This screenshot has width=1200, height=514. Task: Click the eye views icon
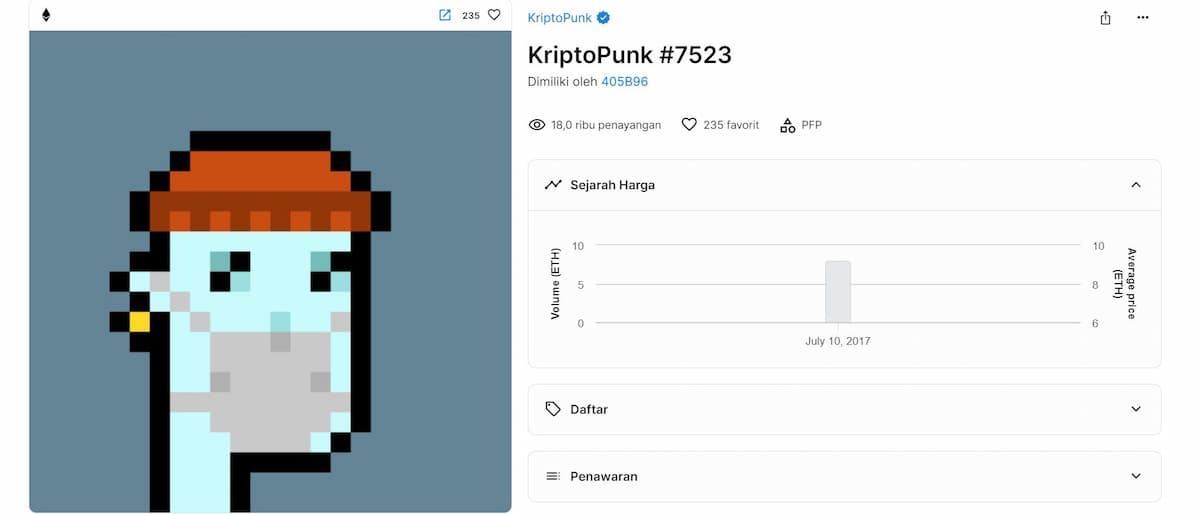[537, 125]
